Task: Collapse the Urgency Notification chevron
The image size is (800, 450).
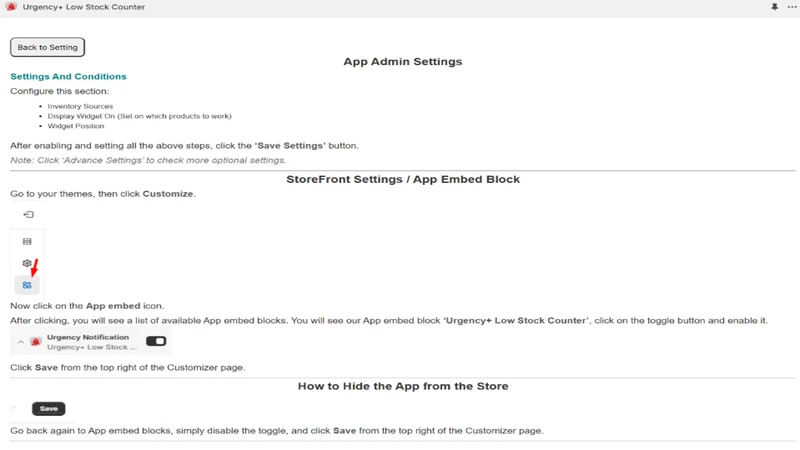Action: click(20, 342)
